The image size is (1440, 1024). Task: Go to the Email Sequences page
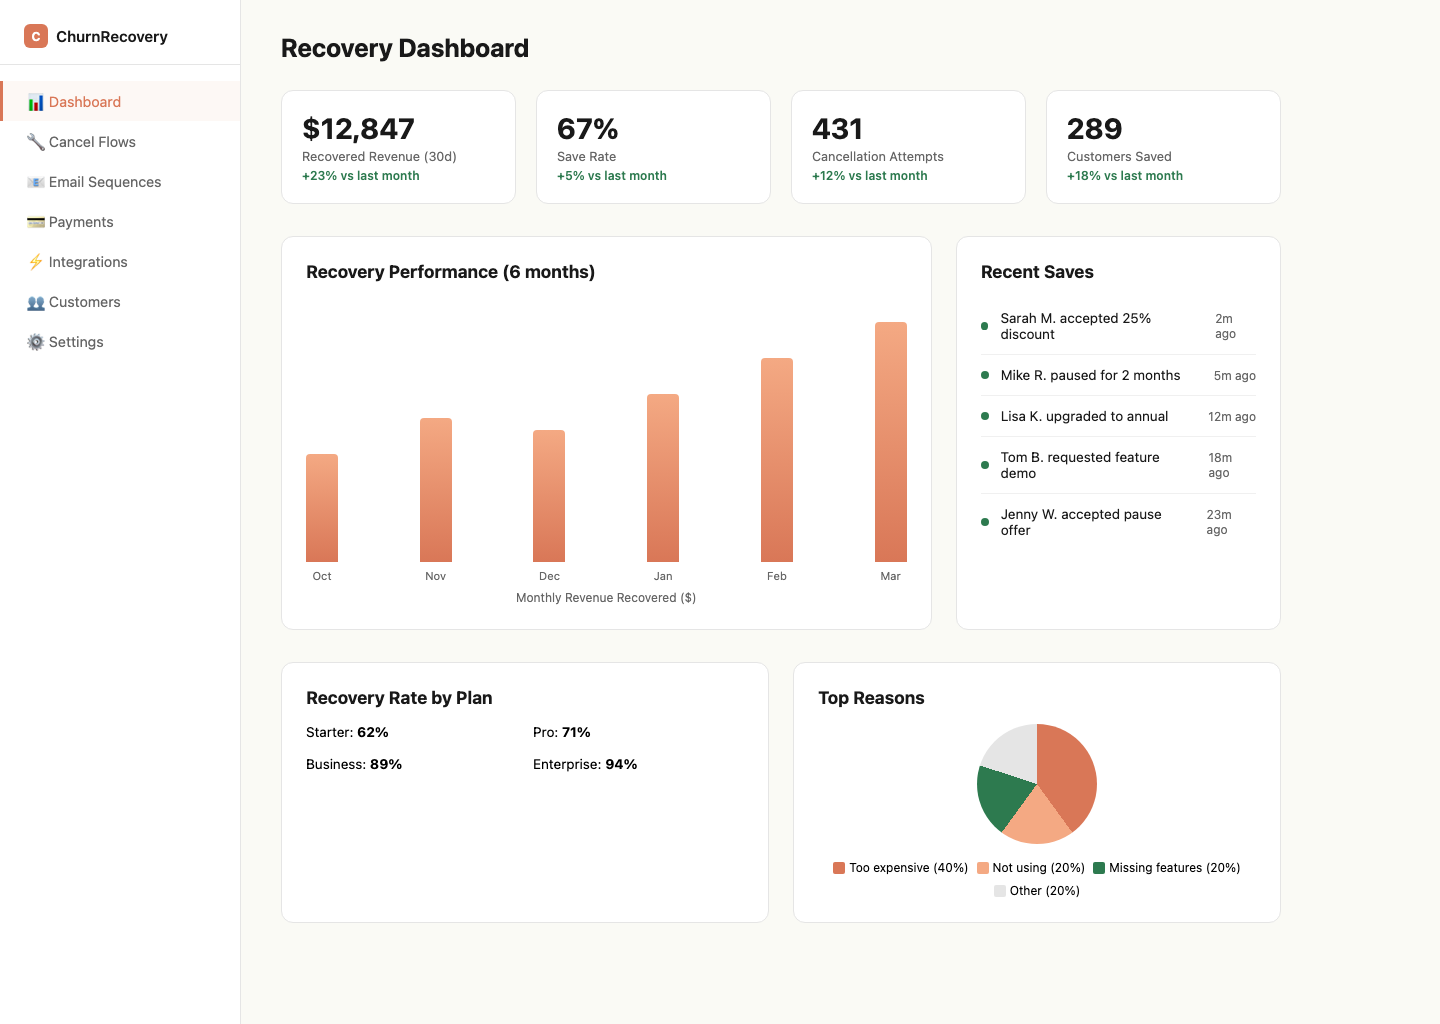(105, 182)
